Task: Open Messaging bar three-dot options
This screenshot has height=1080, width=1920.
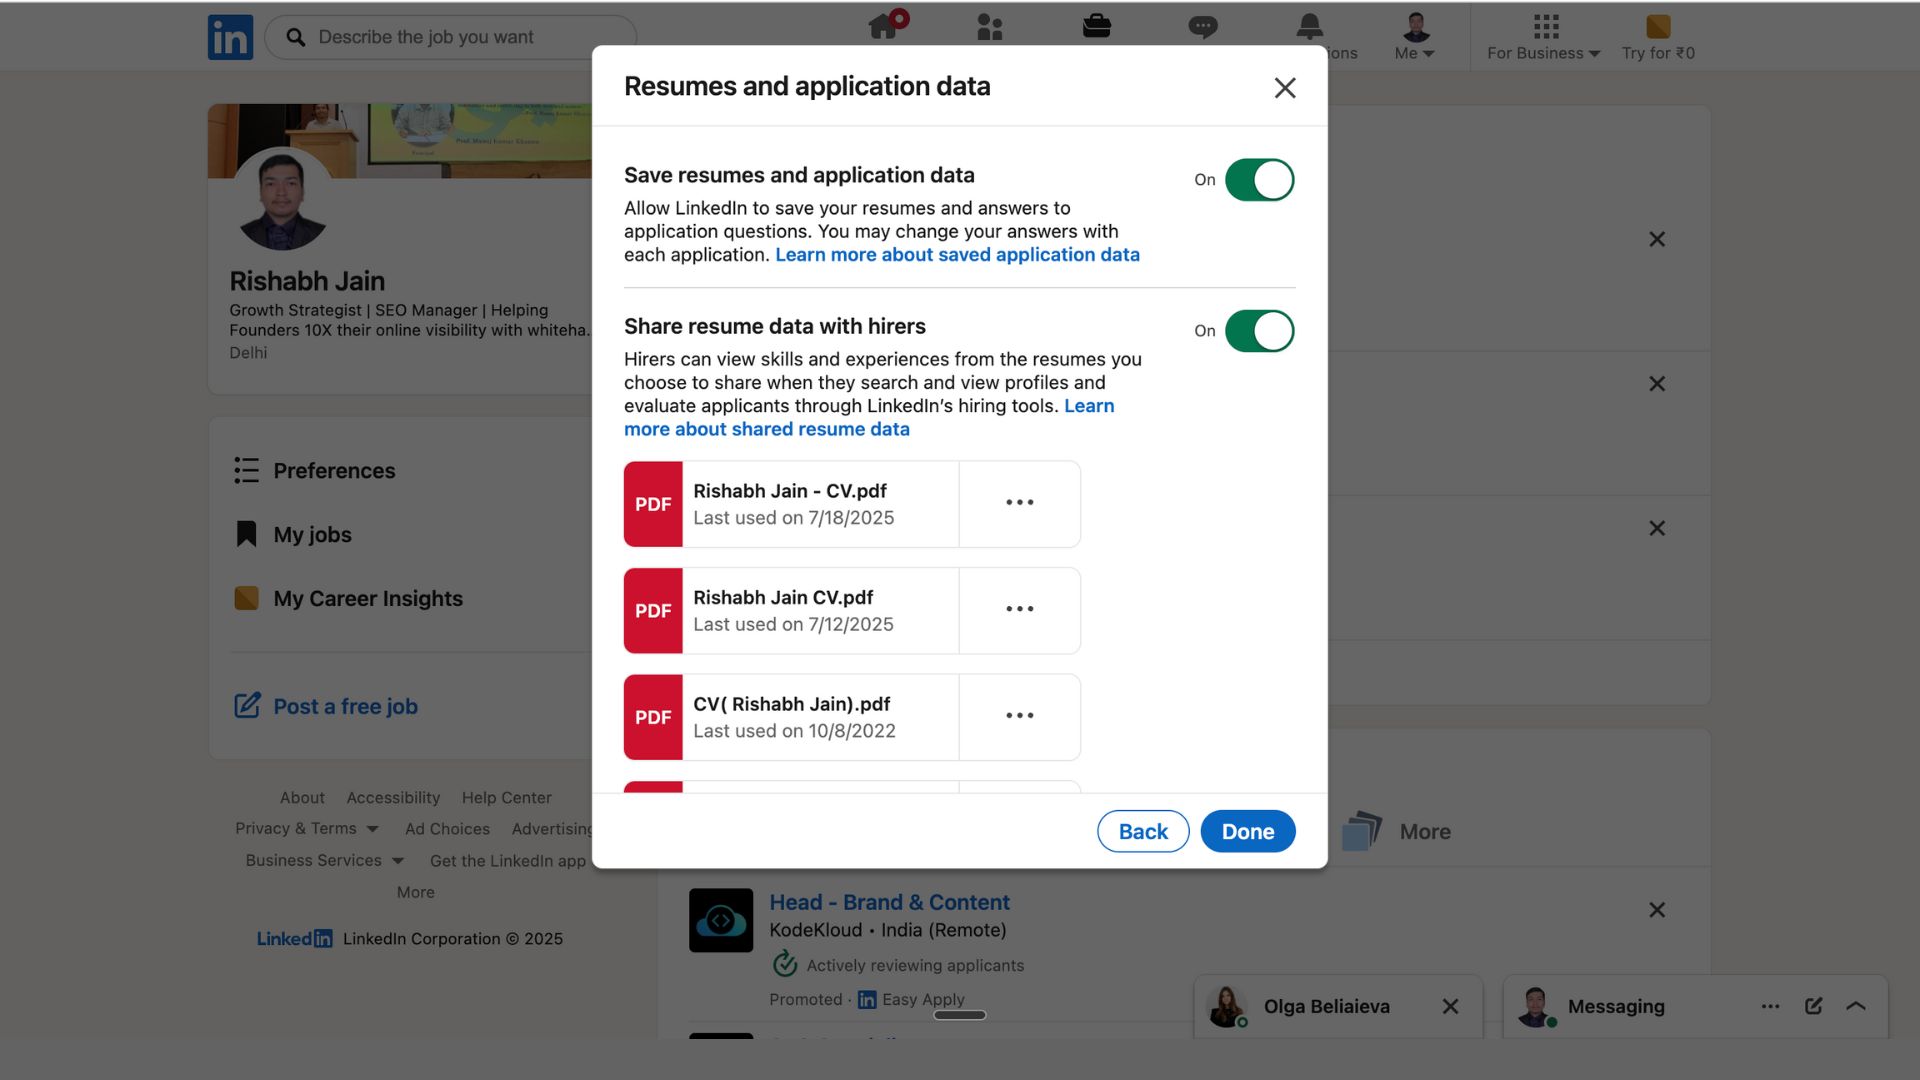Action: [1770, 1006]
